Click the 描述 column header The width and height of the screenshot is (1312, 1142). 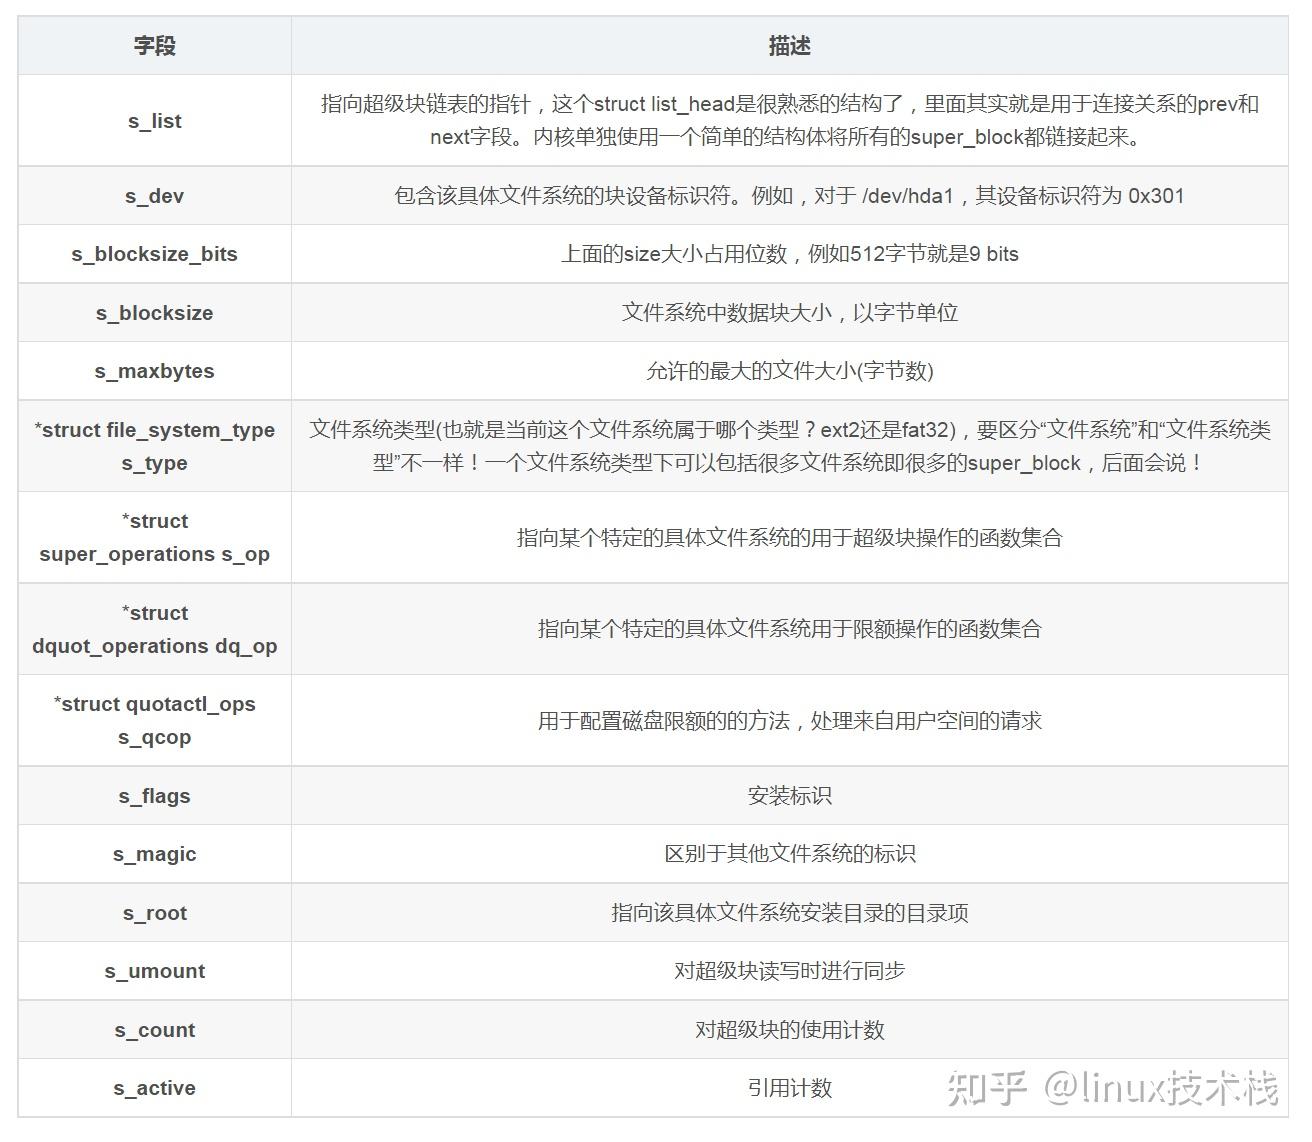tap(790, 45)
